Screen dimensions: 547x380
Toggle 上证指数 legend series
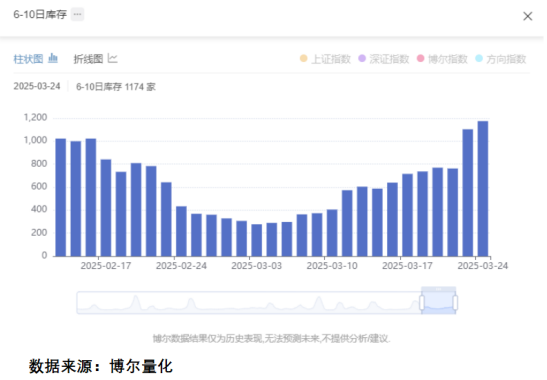325,59
